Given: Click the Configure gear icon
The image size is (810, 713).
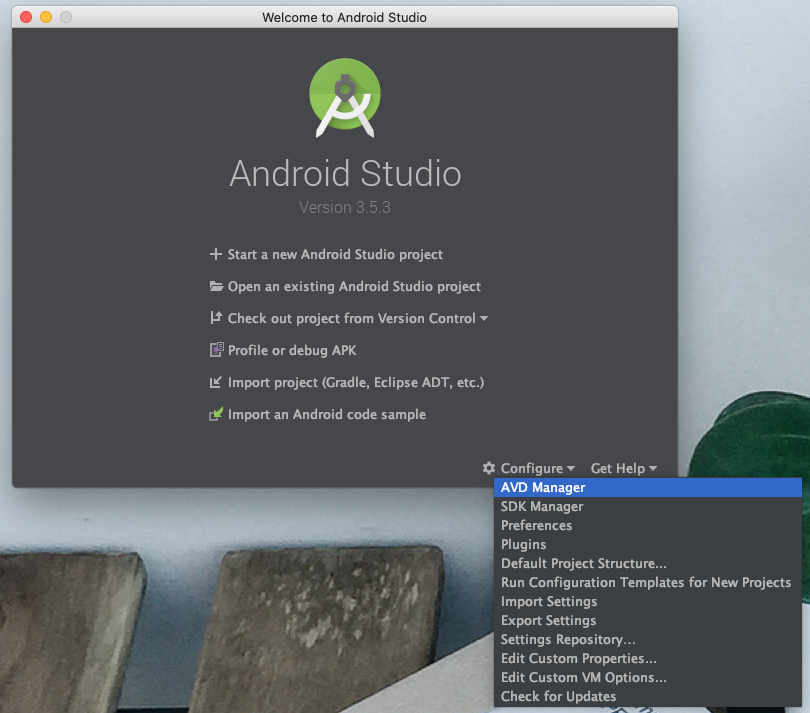Looking at the screenshot, I should point(489,468).
